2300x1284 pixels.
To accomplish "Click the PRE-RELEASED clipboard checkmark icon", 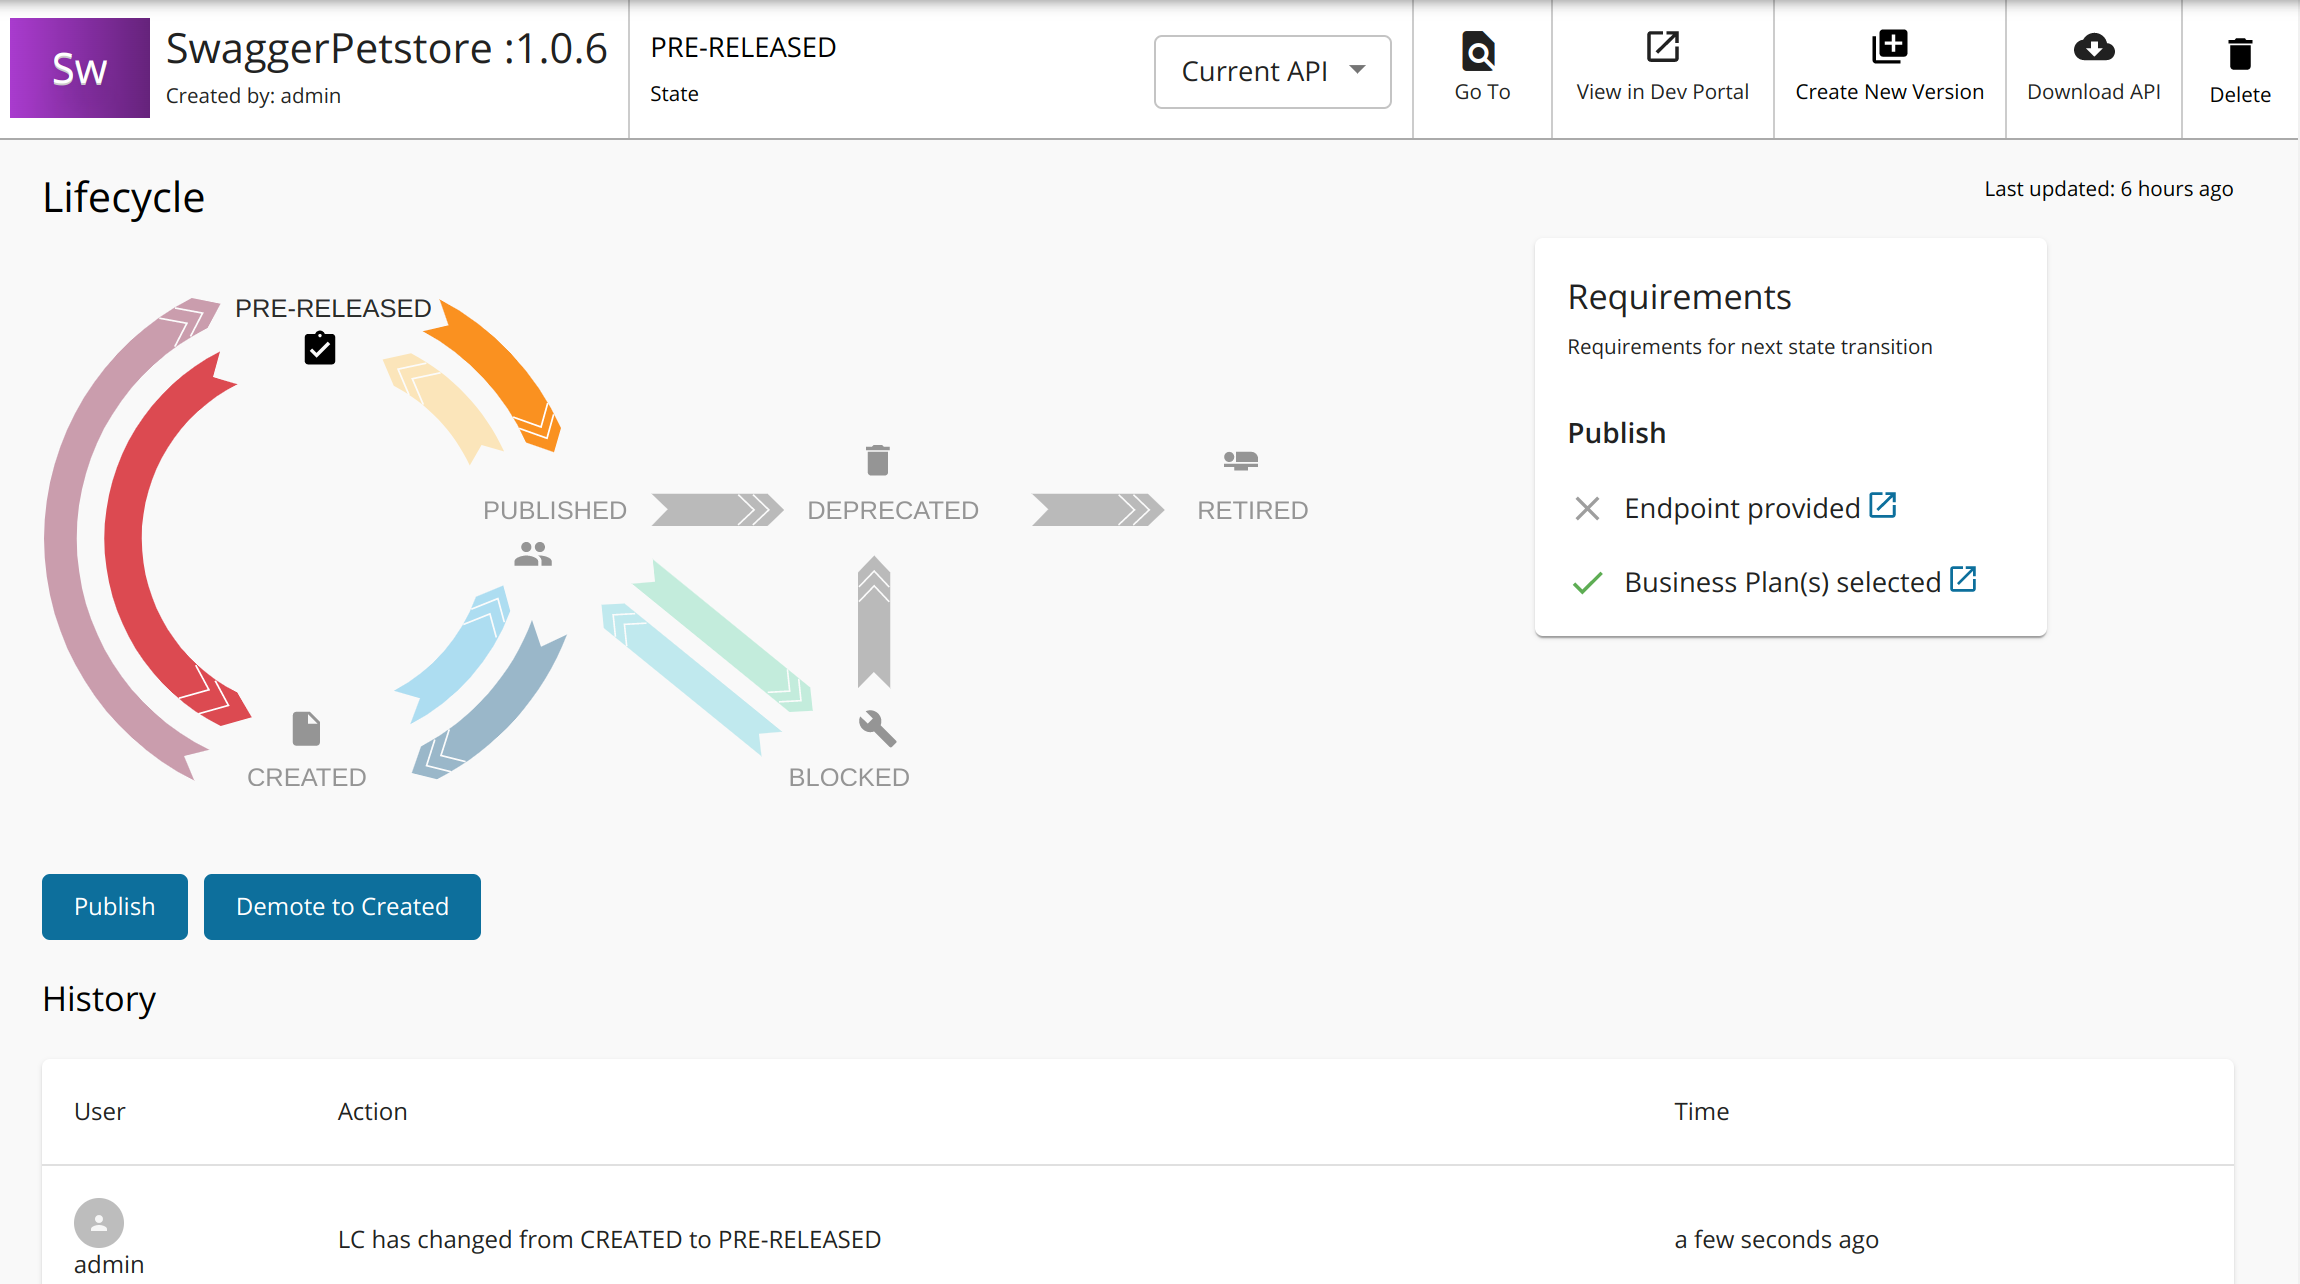I will pos(318,348).
